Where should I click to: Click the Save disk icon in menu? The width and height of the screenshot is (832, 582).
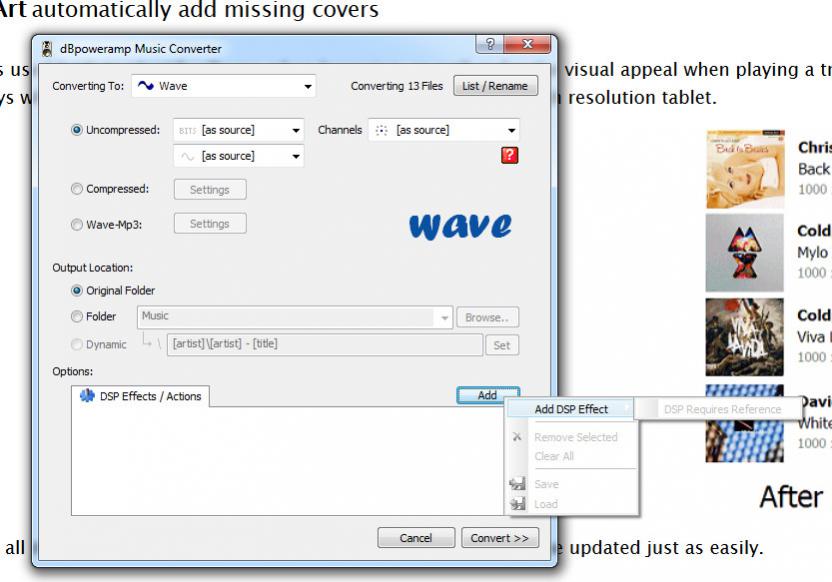click(x=517, y=483)
